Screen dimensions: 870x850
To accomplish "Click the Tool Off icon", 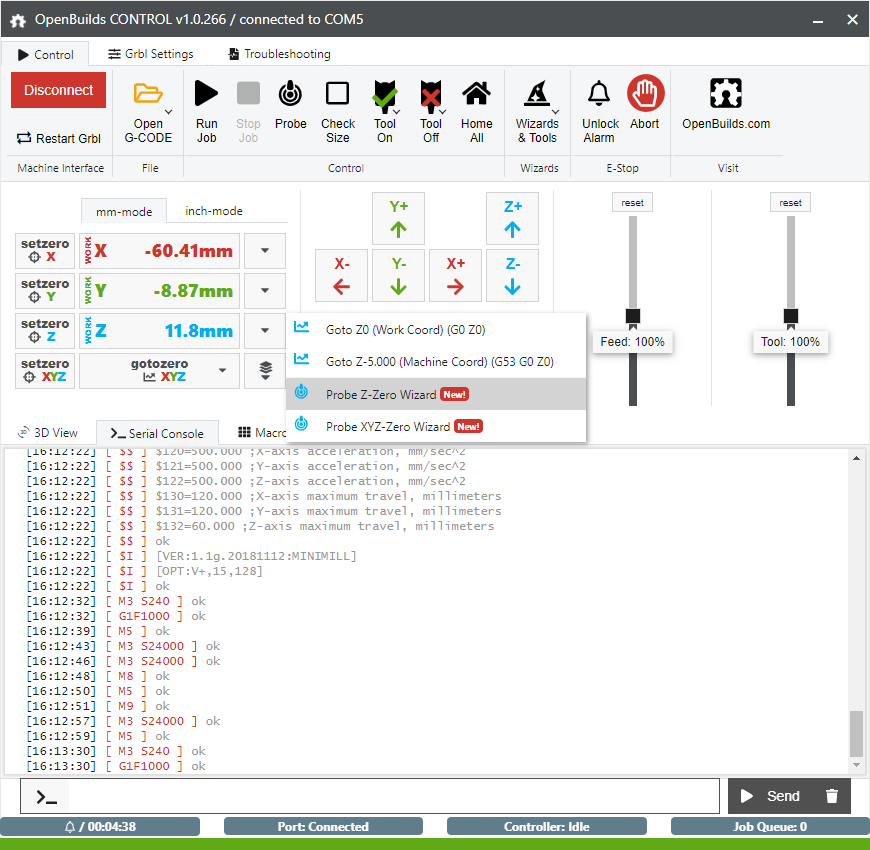I will pos(430,105).
